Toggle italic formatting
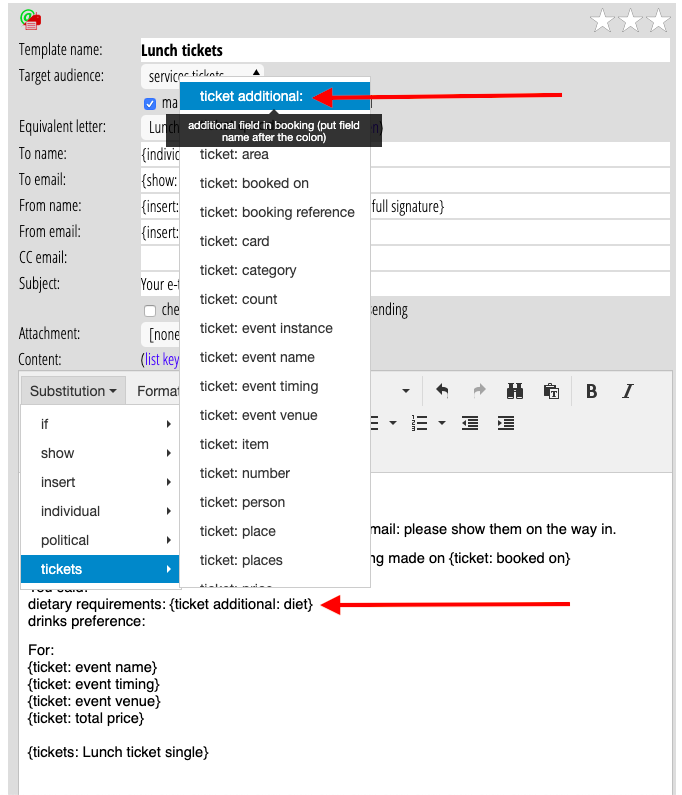Screen dimensions: 682x795 click(x=628, y=391)
